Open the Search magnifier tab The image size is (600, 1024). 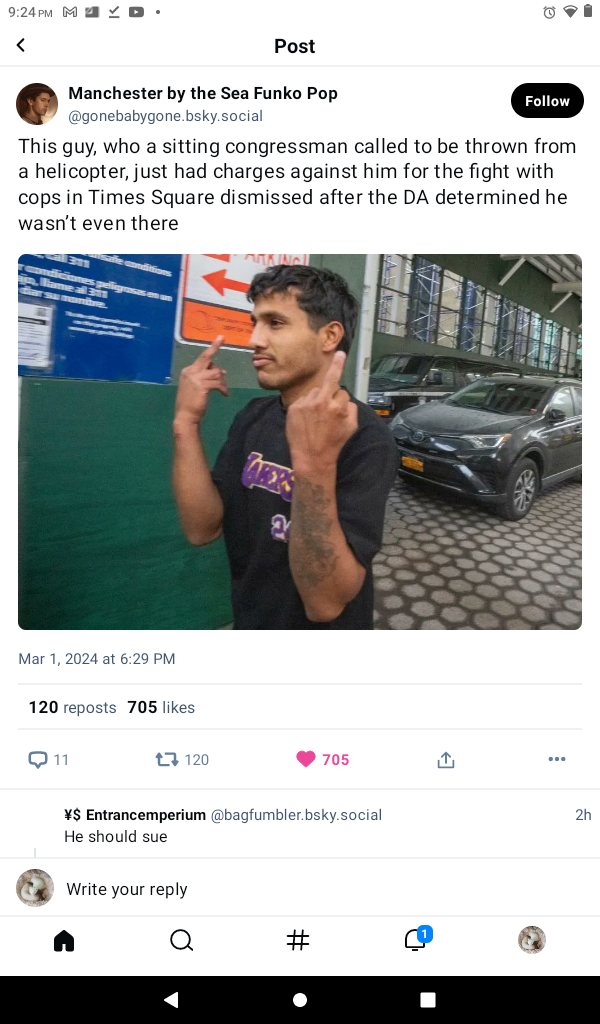[x=181, y=940]
